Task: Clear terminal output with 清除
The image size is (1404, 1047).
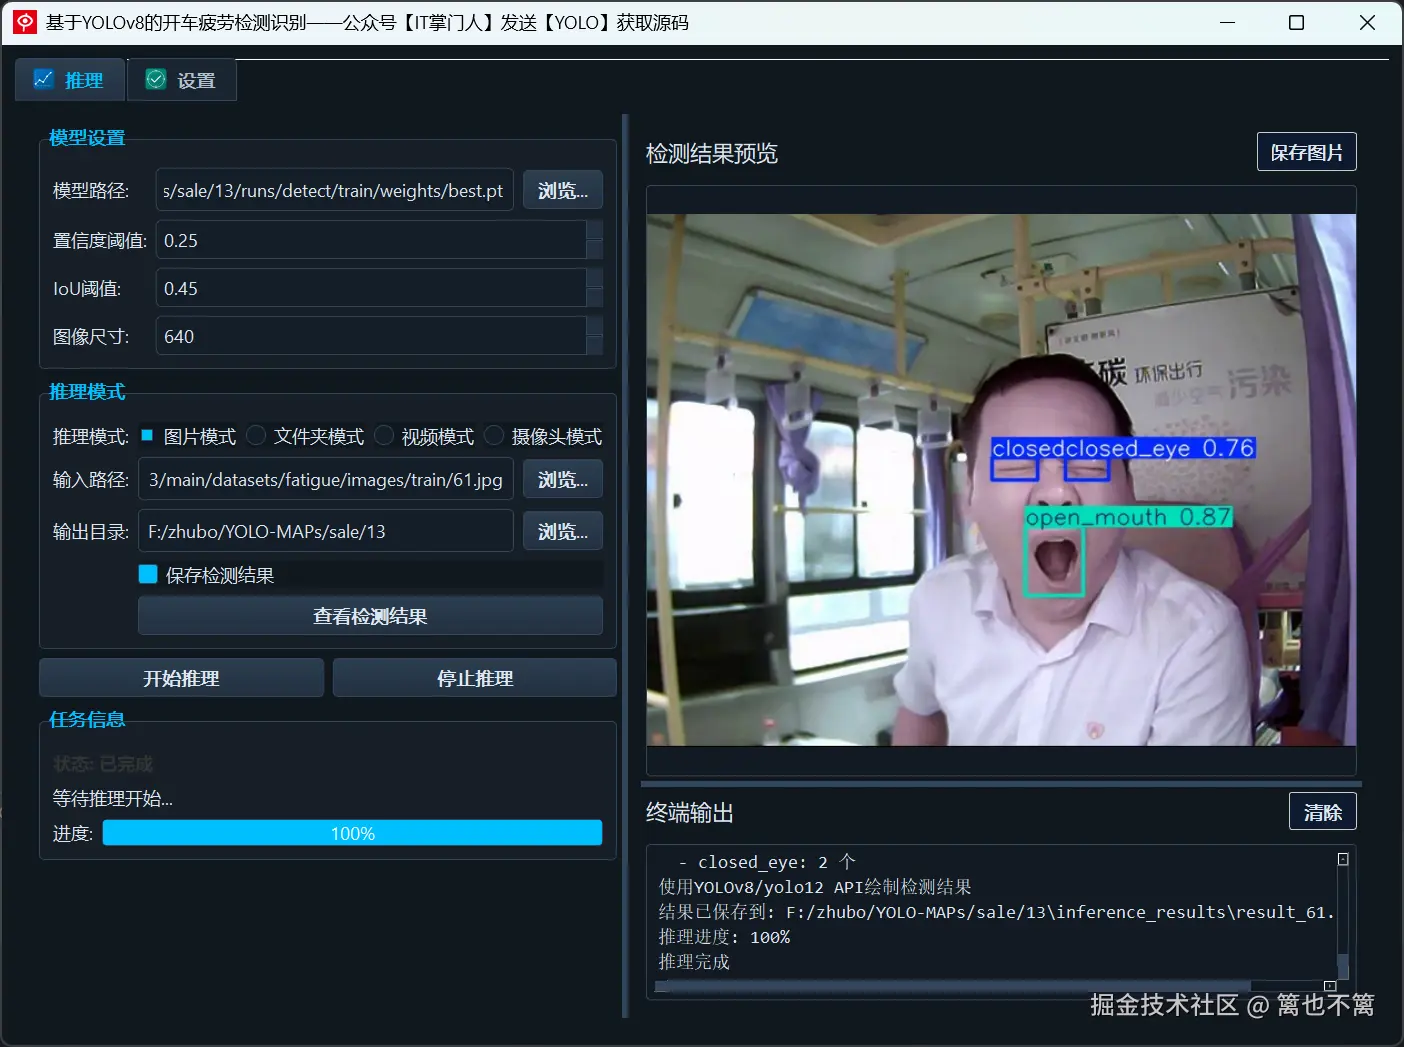Action: (x=1322, y=812)
